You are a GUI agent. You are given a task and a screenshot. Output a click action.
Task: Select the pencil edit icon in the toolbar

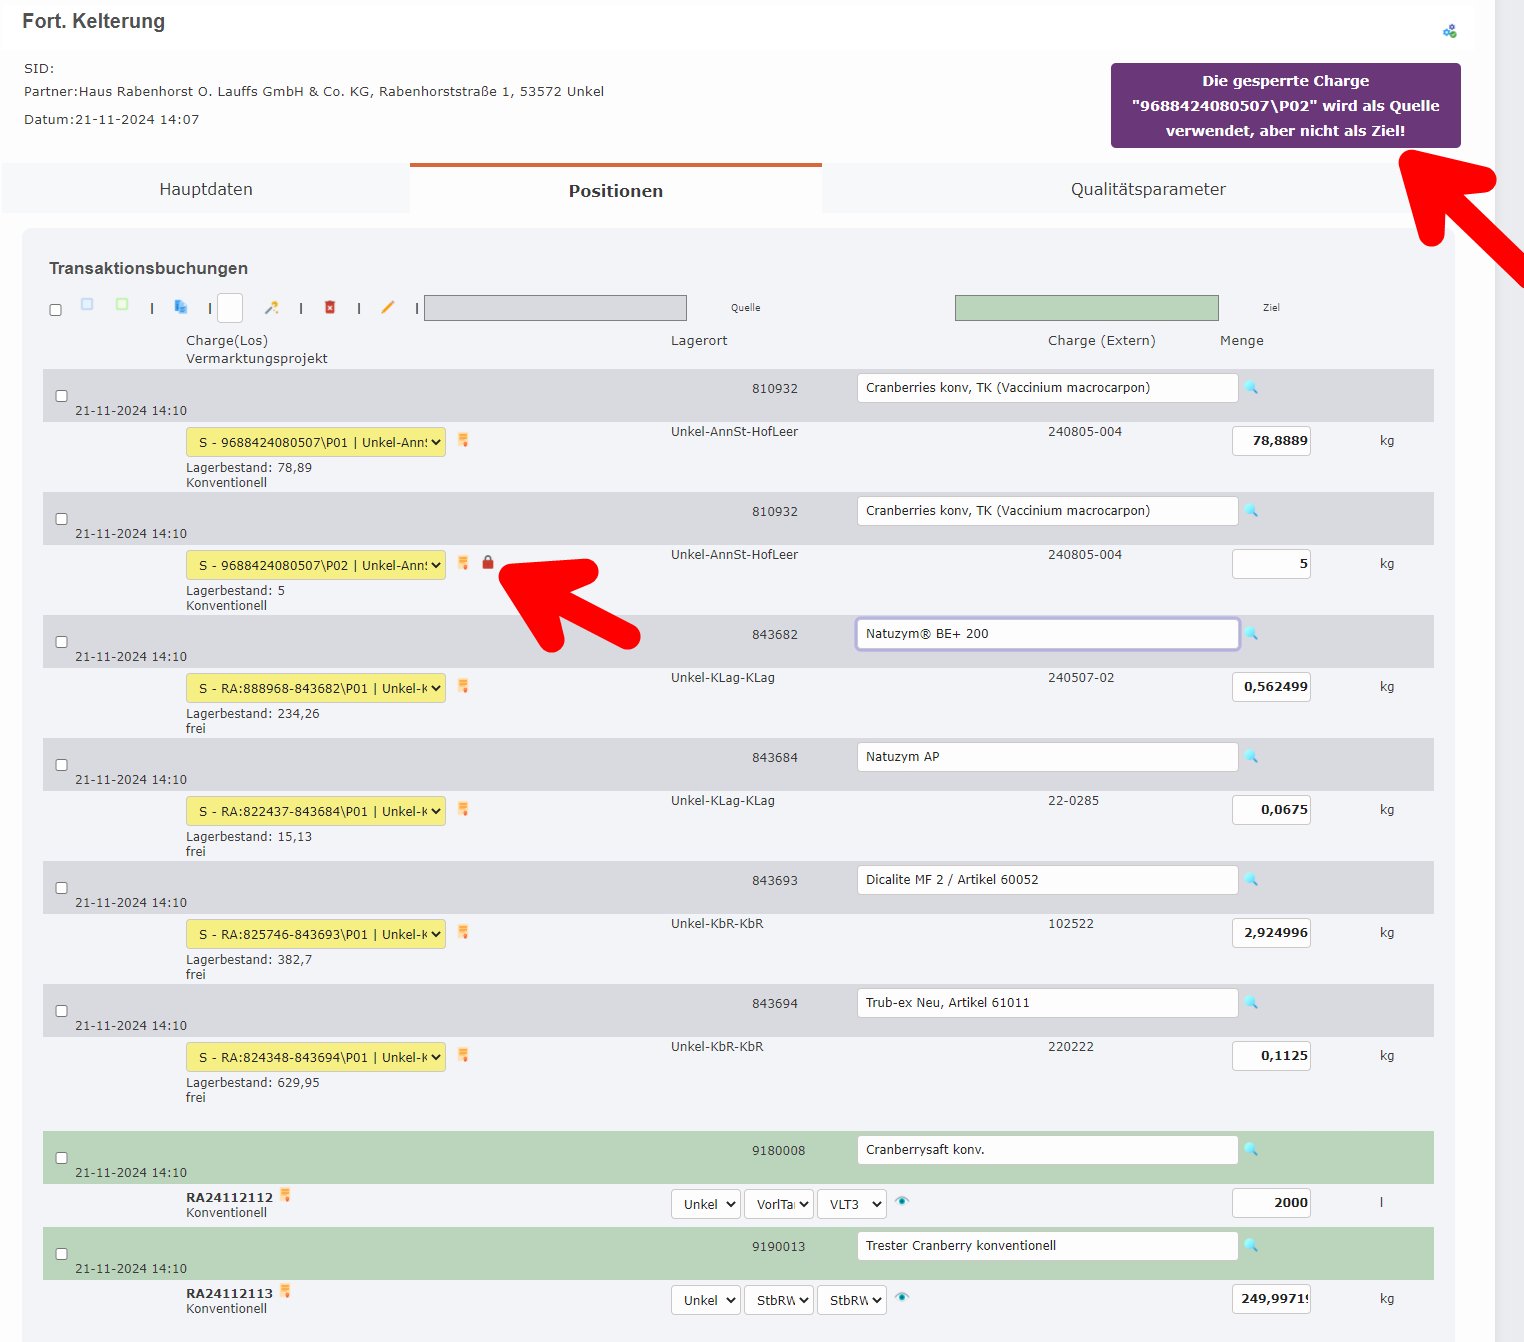click(x=389, y=307)
